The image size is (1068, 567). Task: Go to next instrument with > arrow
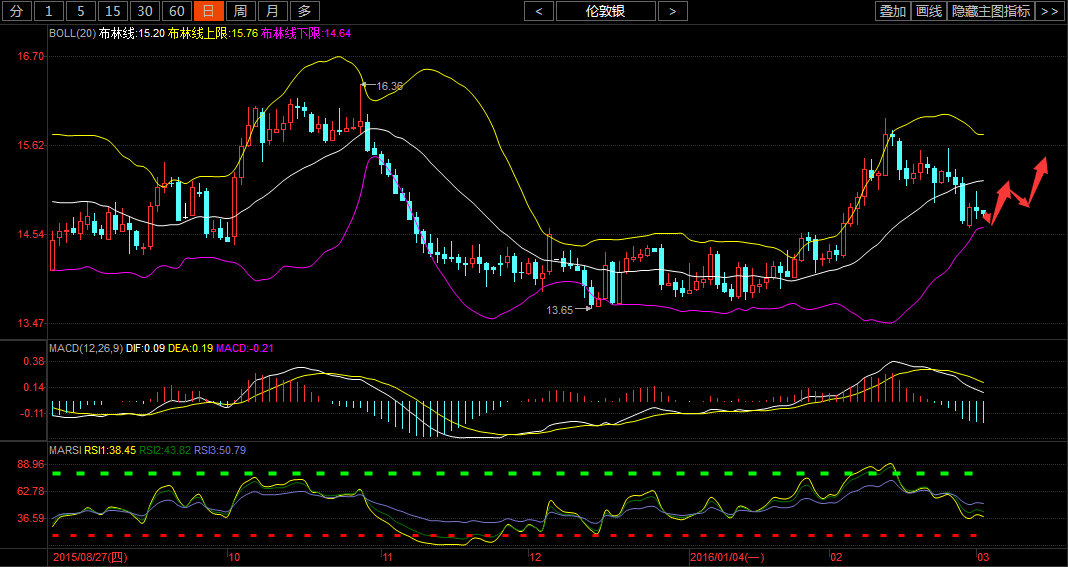tap(672, 11)
